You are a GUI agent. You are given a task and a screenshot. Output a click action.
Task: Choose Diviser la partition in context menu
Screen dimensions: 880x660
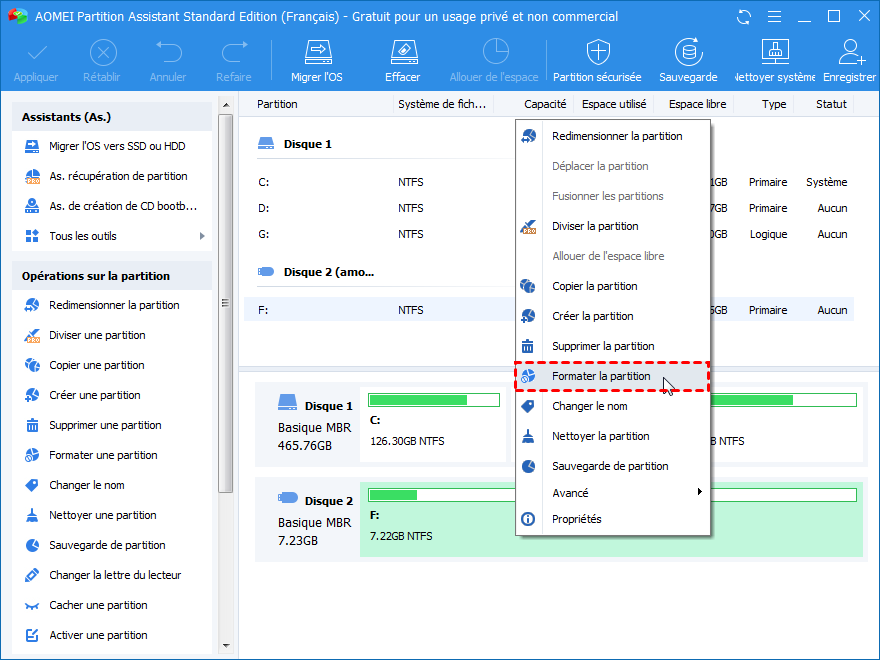click(x=613, y=226)
